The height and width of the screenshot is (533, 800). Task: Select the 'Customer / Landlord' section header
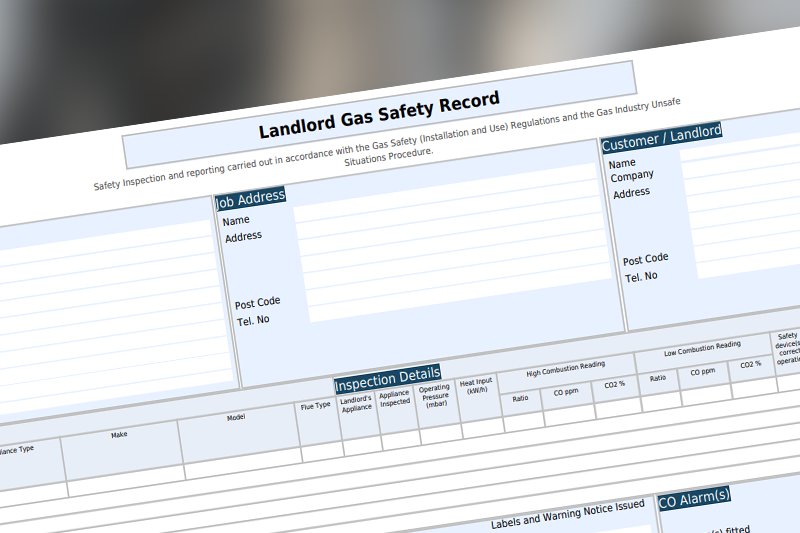[x=661, y=138]
